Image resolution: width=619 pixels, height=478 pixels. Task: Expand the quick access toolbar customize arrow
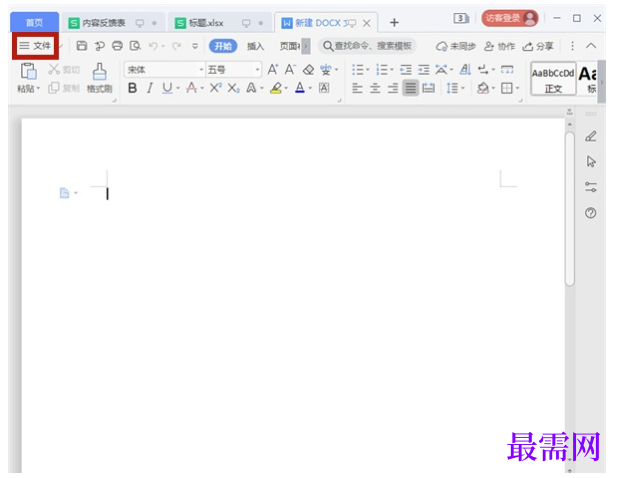click(195, 46)
